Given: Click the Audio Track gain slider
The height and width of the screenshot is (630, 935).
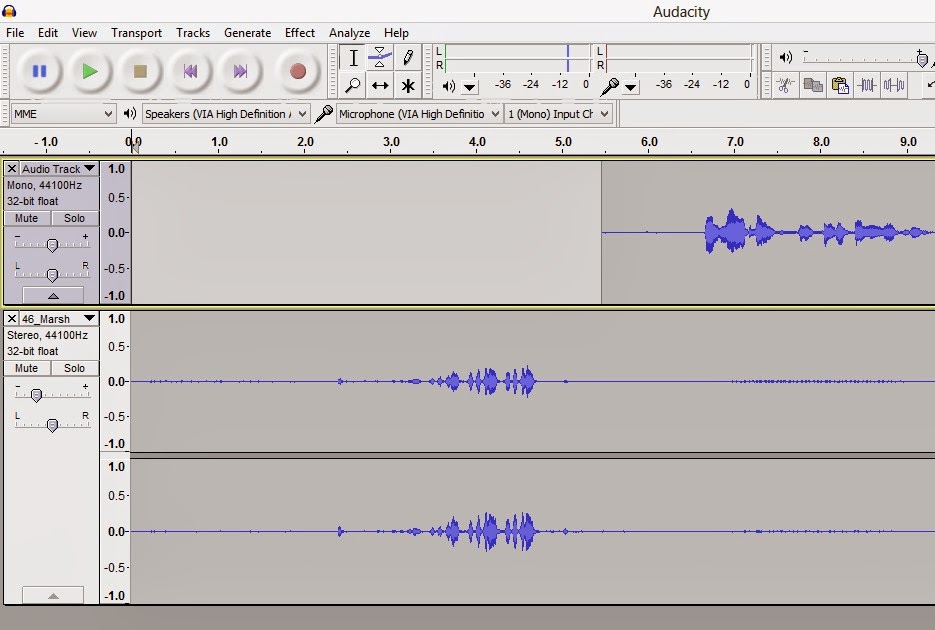Looking at the screenshot, I should tap(52, 244).
